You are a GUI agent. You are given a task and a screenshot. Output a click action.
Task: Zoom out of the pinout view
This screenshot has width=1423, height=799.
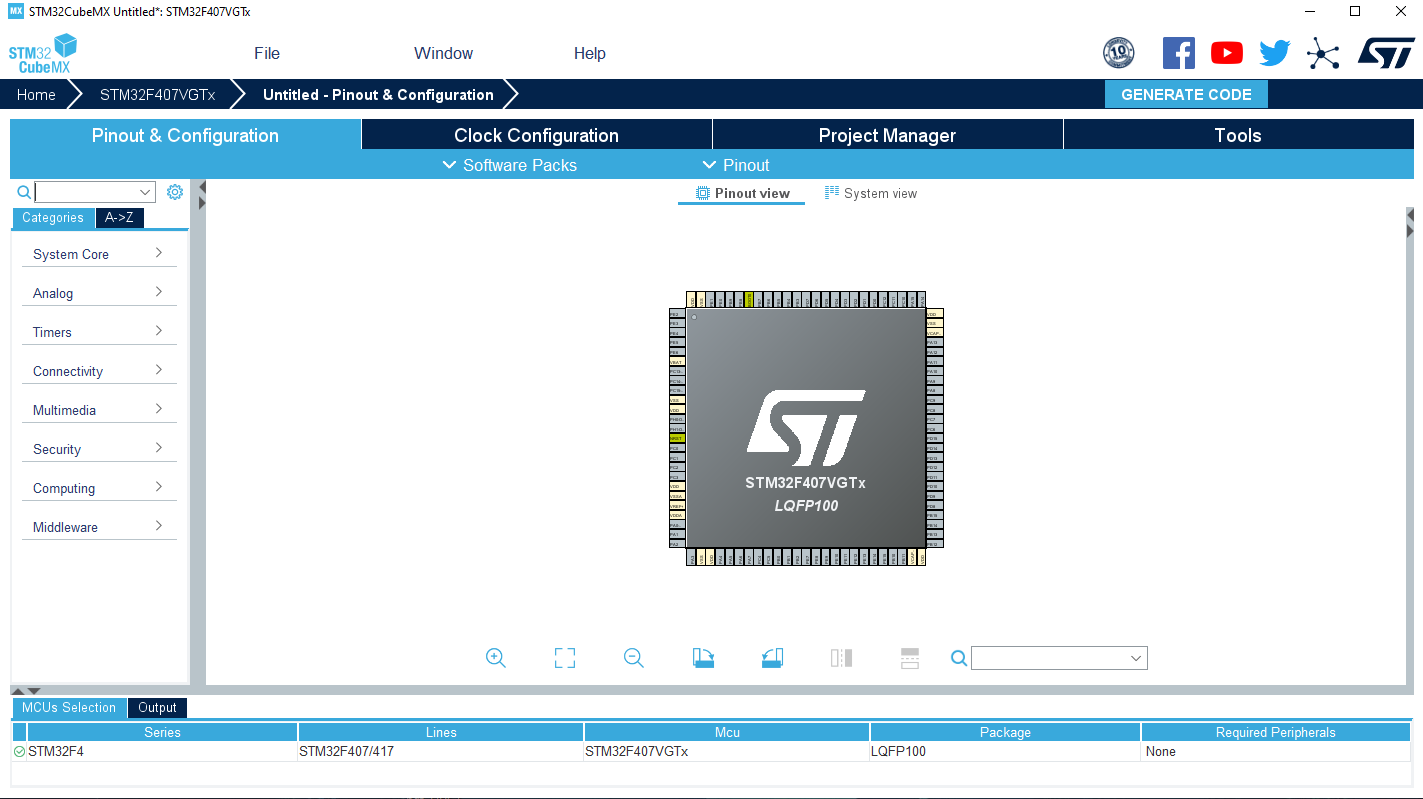(x=633, y=657)
